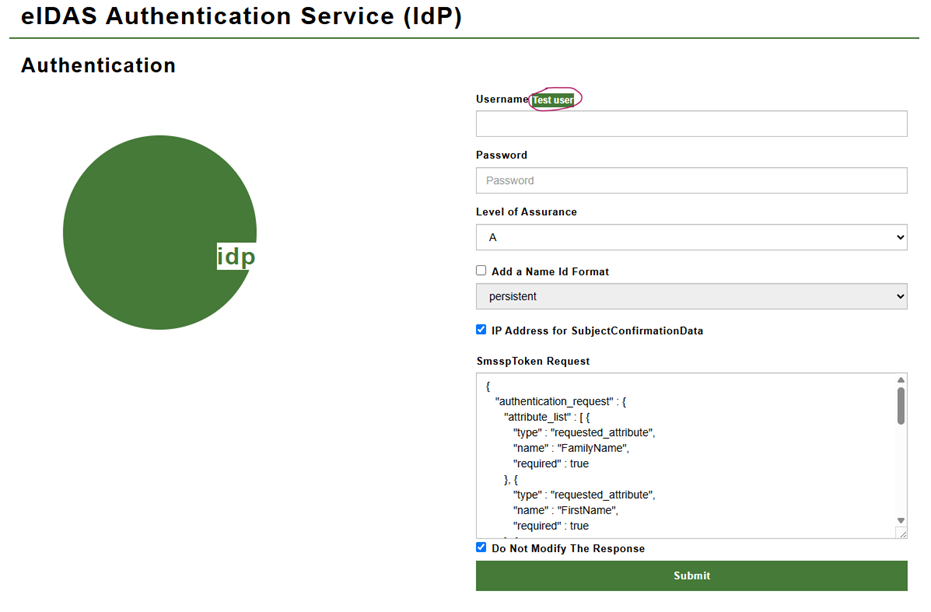
Task: Click the eIDAS Authentication Service (IdP) title
Action: click(x=242, y=16)
